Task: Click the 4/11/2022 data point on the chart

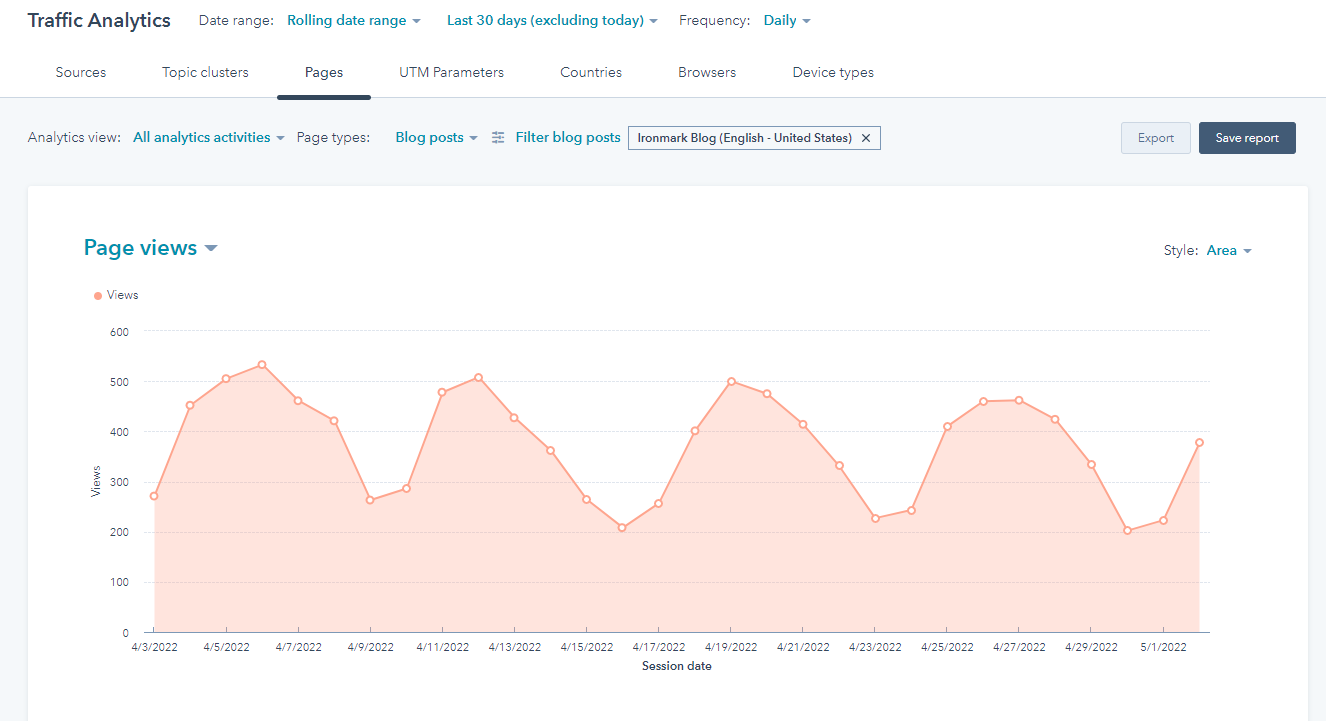Action: pos(442,392)
